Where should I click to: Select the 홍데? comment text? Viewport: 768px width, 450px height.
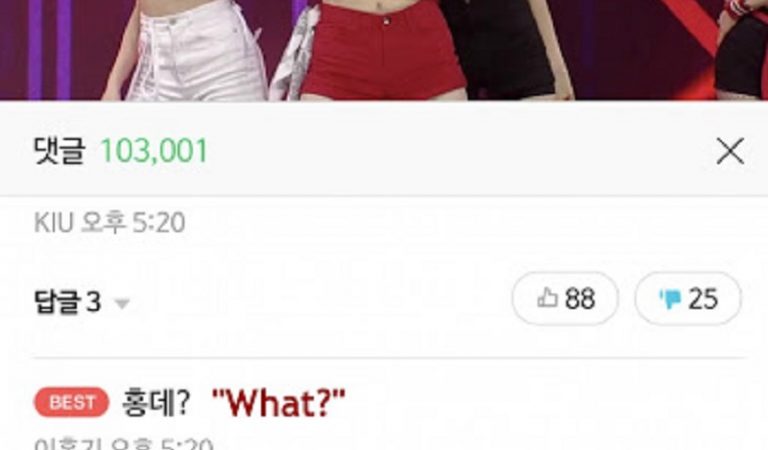click(x=156, y=403)
